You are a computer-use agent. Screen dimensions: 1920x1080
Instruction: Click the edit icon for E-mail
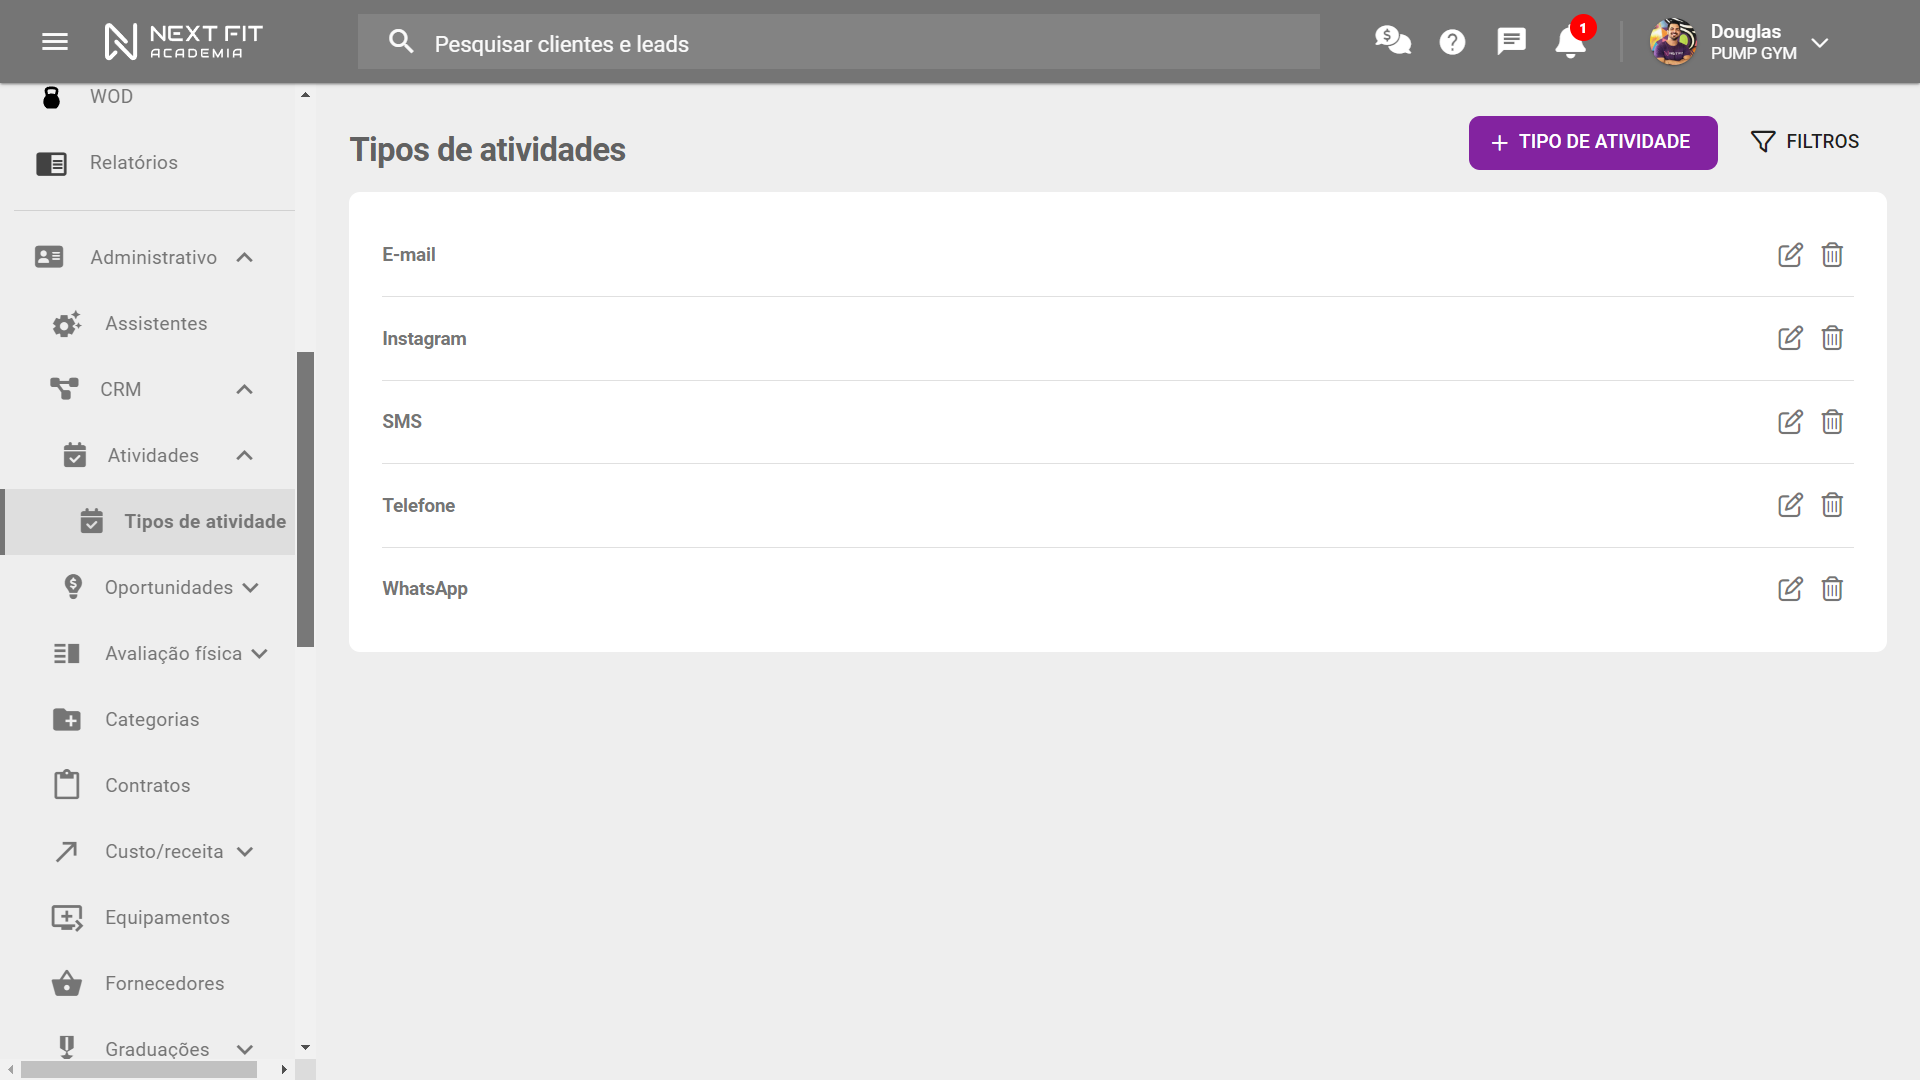(x=1790, y=255)
